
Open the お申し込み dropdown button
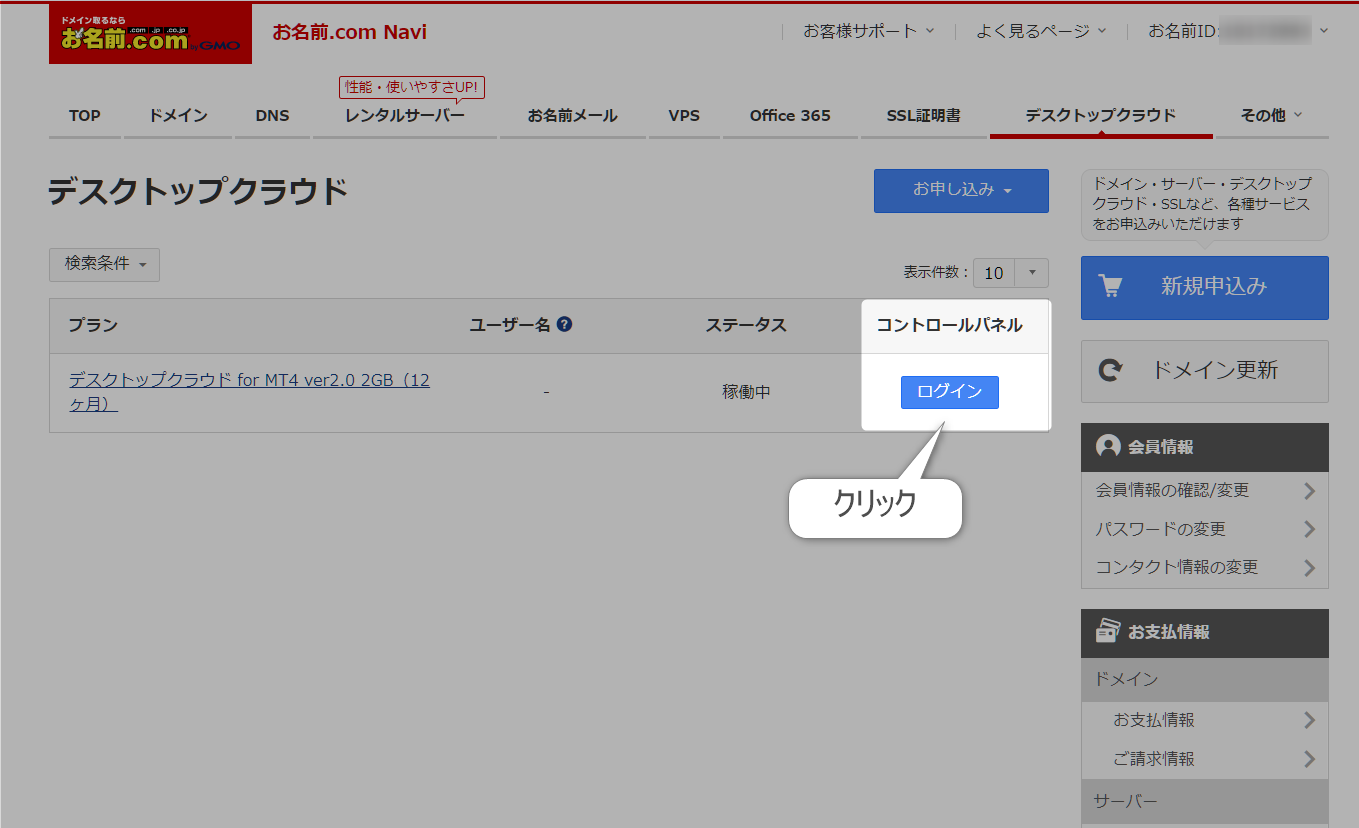point(961,190)
